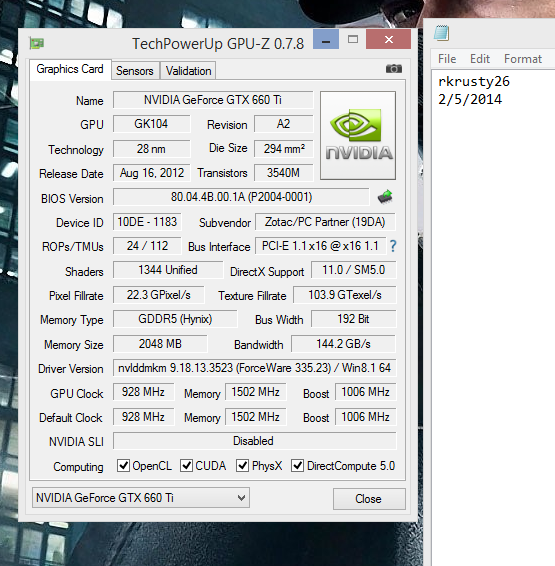Toggle the OpenCL checkbox
Image resolution: width=555 pixels, height=566 pixels.
(x=123, y=466)
